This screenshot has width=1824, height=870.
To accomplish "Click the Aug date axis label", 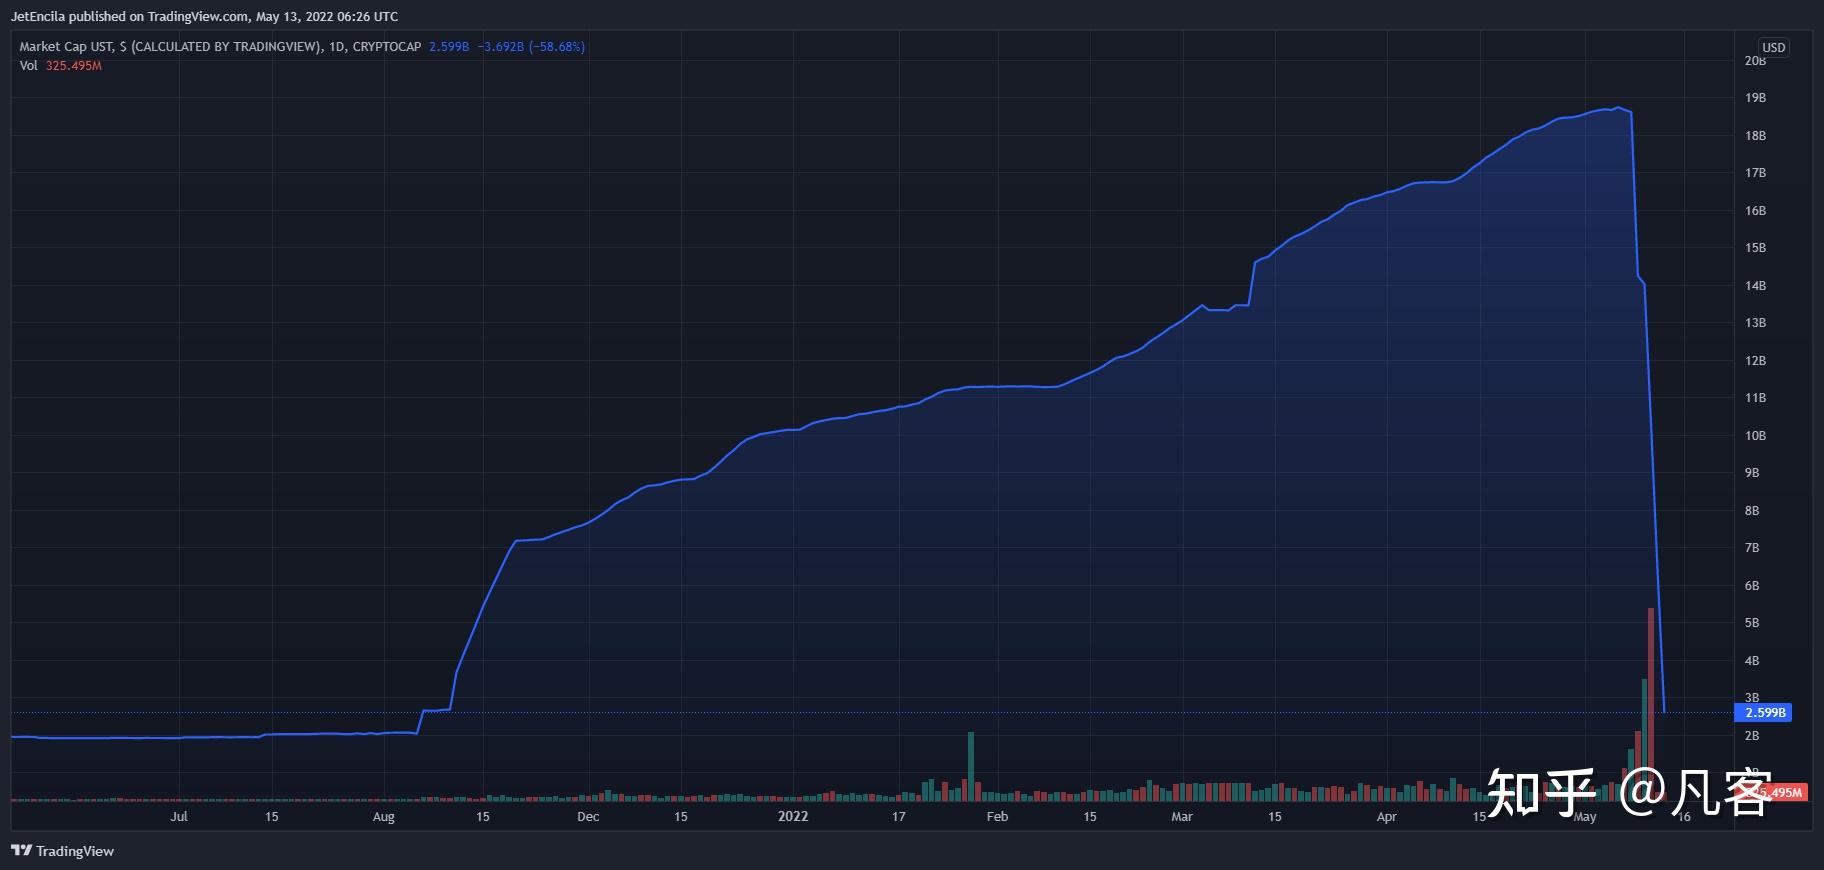I will [383, 817].
